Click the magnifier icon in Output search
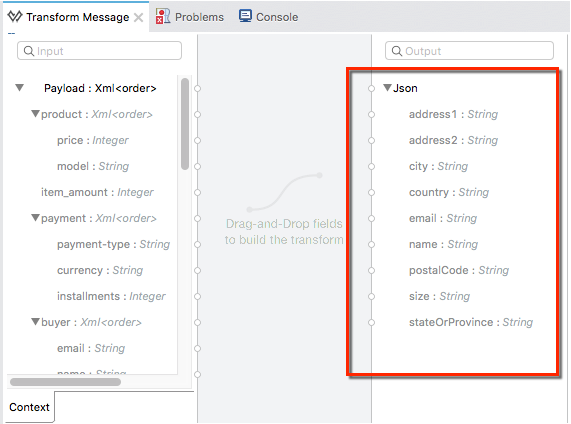 397,51
